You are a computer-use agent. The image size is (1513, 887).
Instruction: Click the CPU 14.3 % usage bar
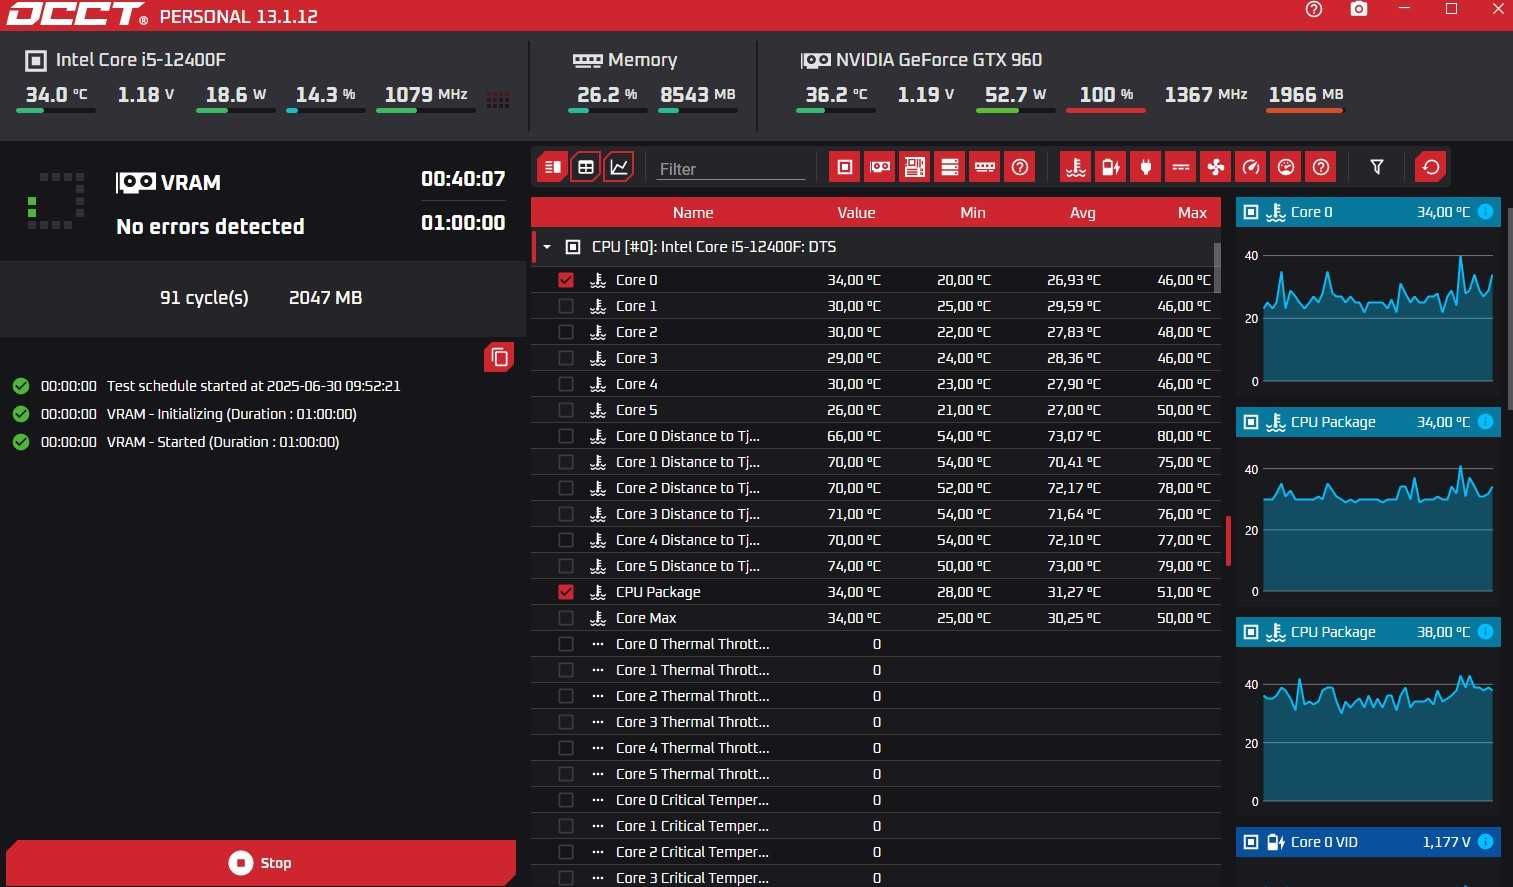(326, 110)
